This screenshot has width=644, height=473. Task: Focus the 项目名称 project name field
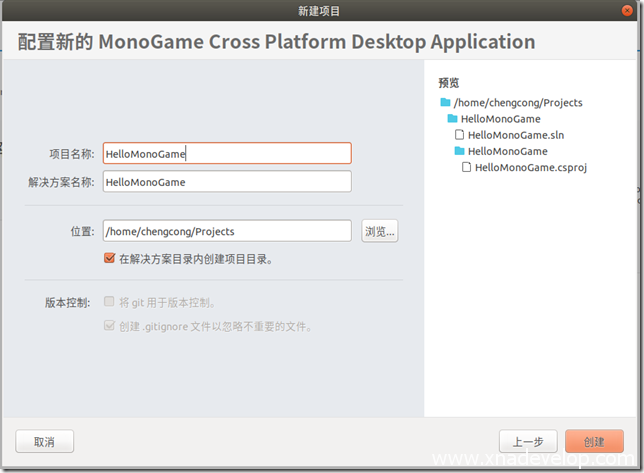[226, 153]
